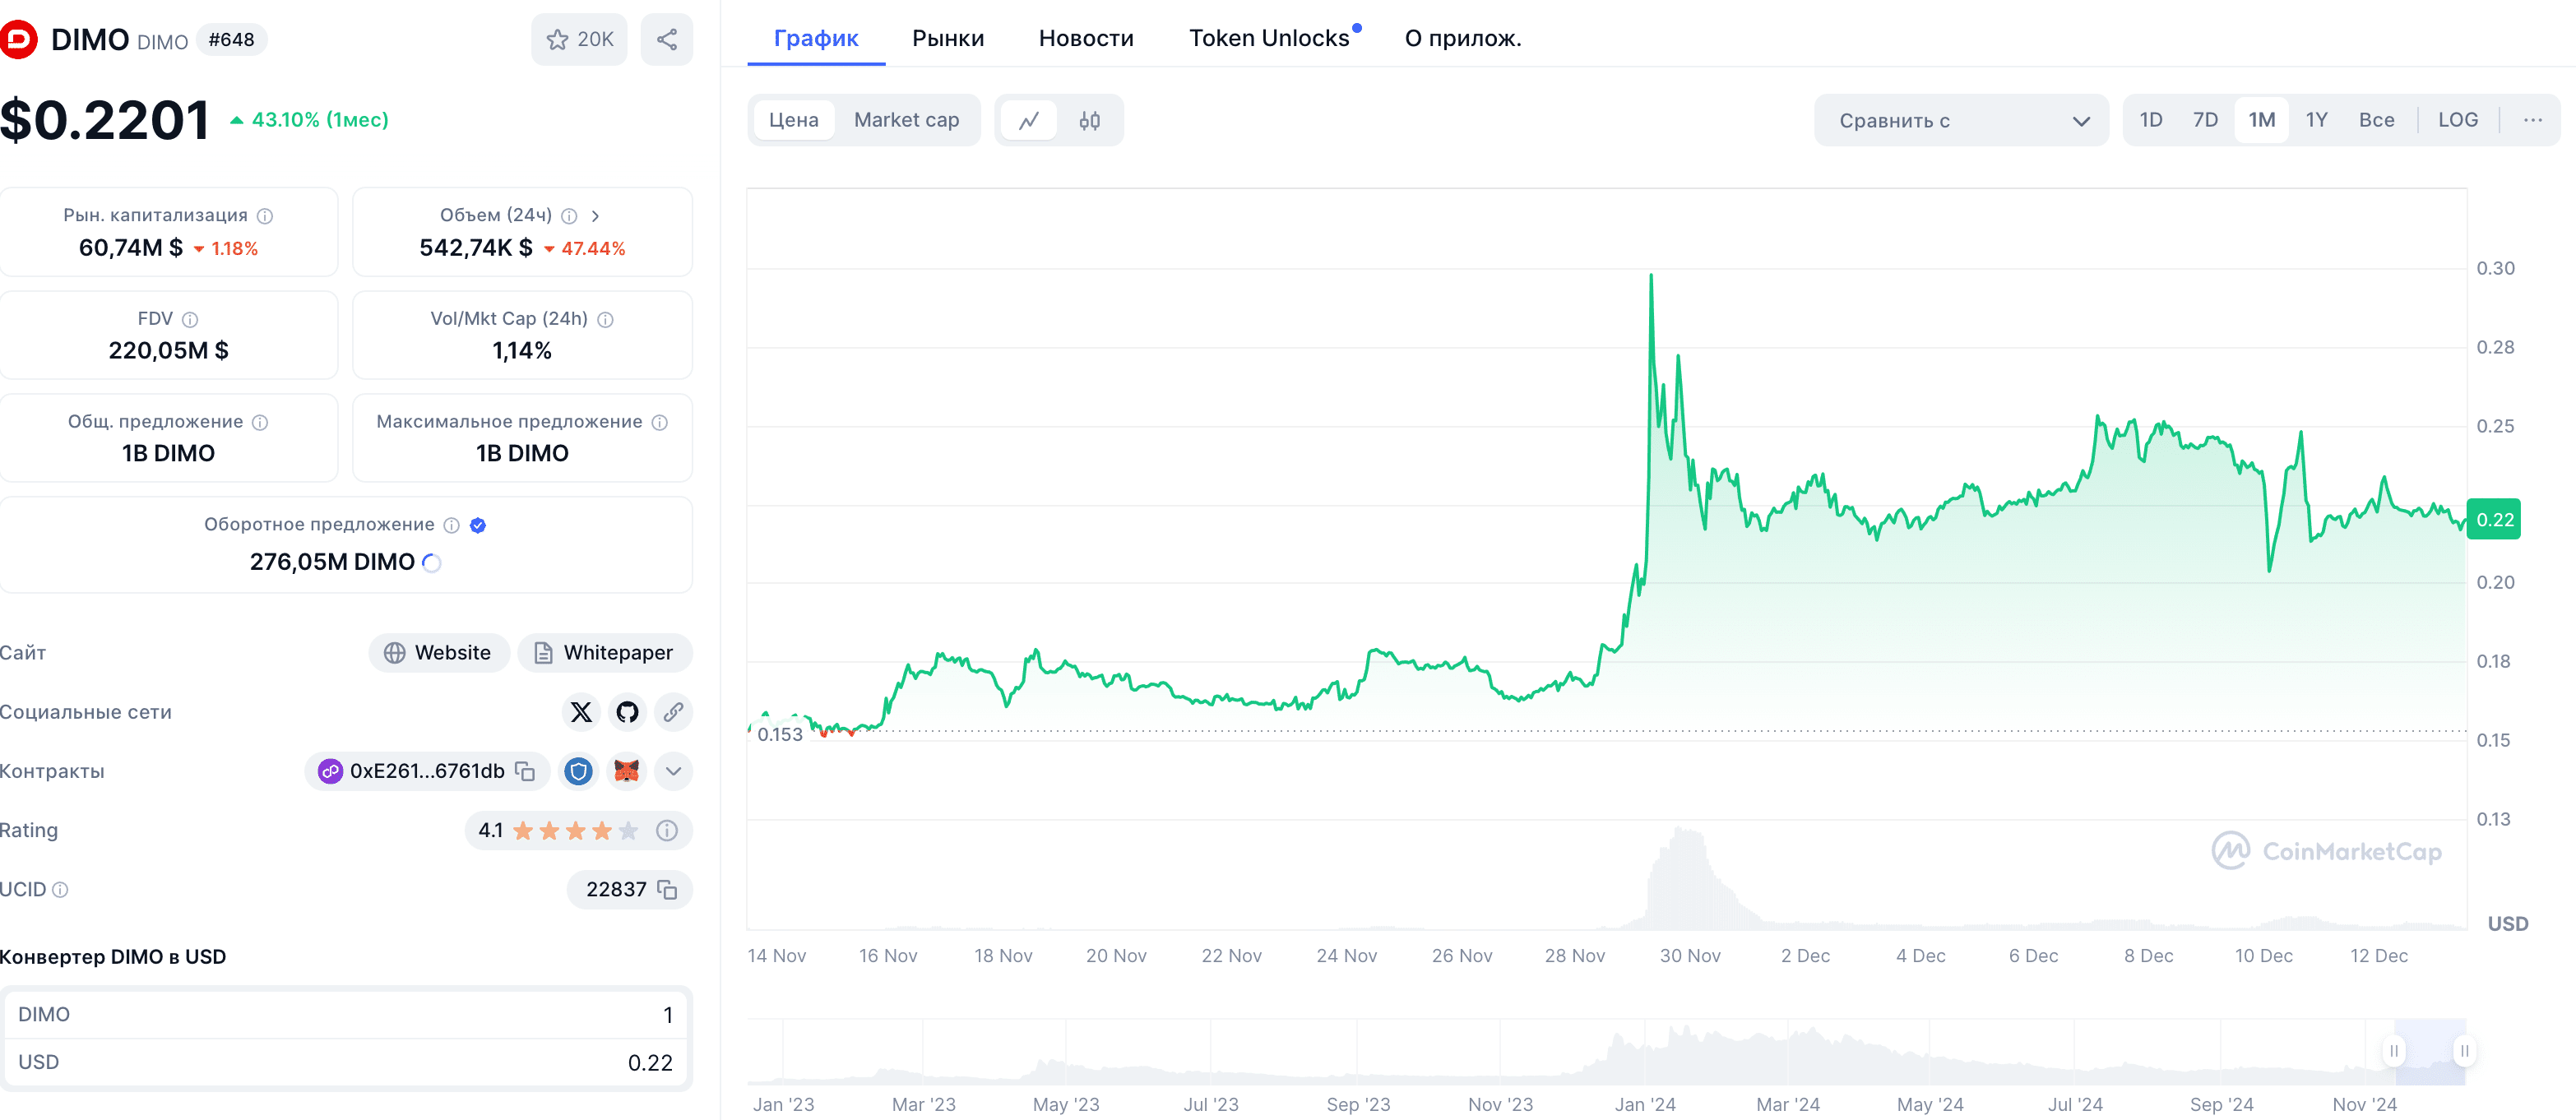Image resolution: width=2576 pixels, height=1120 pixels.
Task: Set chart range to Все
Action: pyautogui.click(x=2376, y=120)
